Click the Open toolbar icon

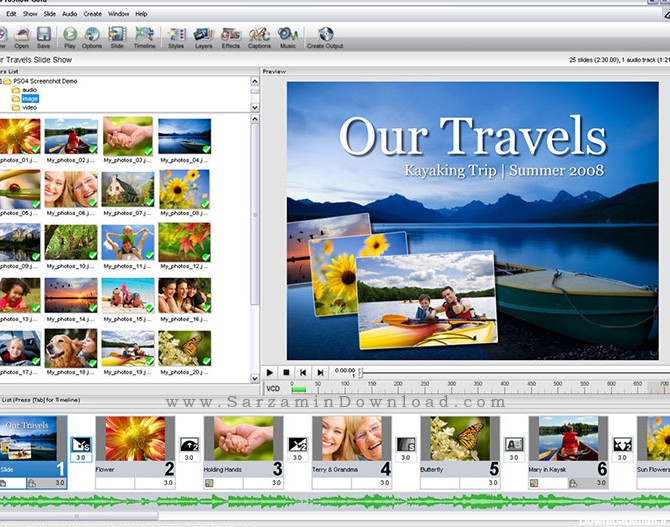coord(22,37)
